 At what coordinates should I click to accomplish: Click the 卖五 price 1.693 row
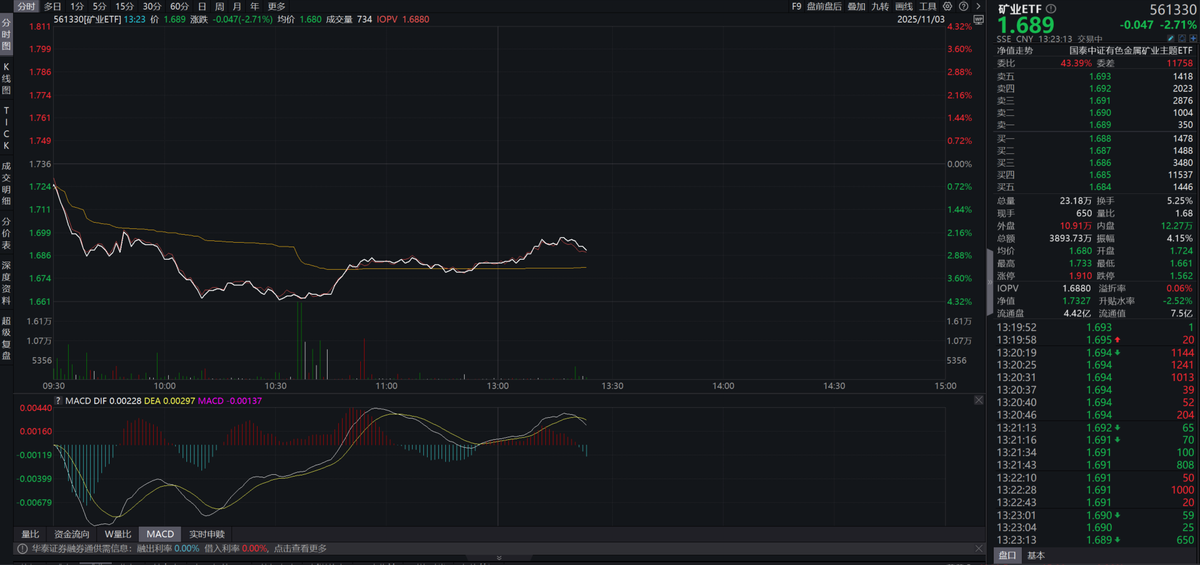(1095, 76)
